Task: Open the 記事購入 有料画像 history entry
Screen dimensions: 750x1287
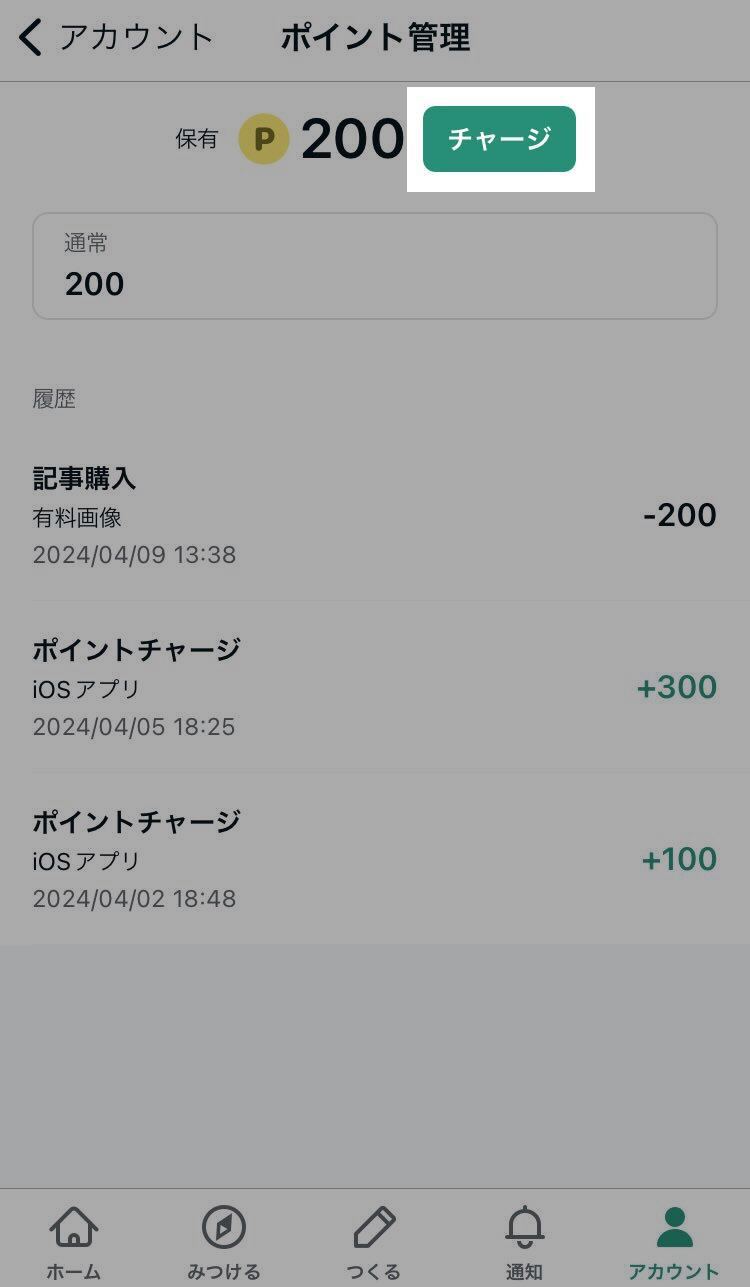Action: [x=375, y=515]
